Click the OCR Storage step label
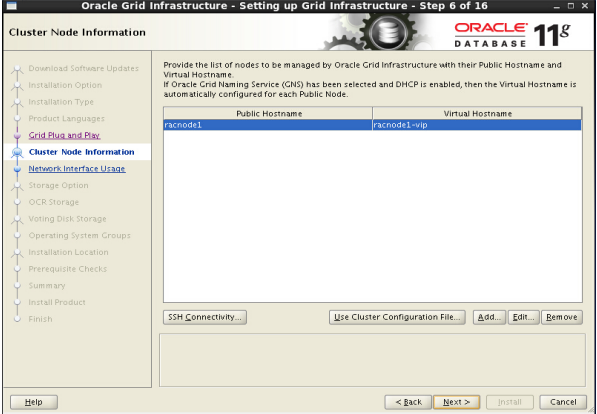Viewport: 597px width, 414px height. coord(54,202)
